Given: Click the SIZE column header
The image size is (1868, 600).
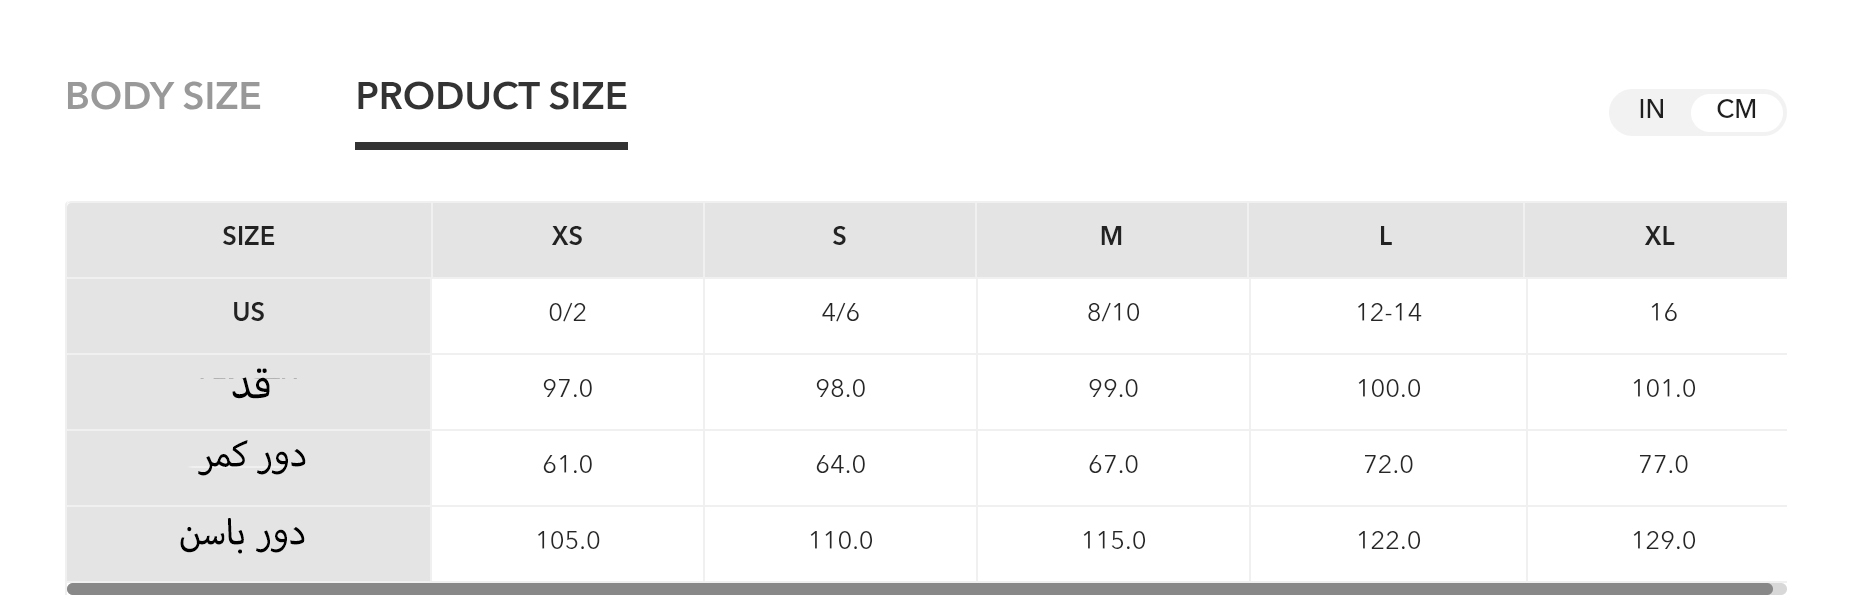Looking at the screenshot, I should [x=248, y=237].
